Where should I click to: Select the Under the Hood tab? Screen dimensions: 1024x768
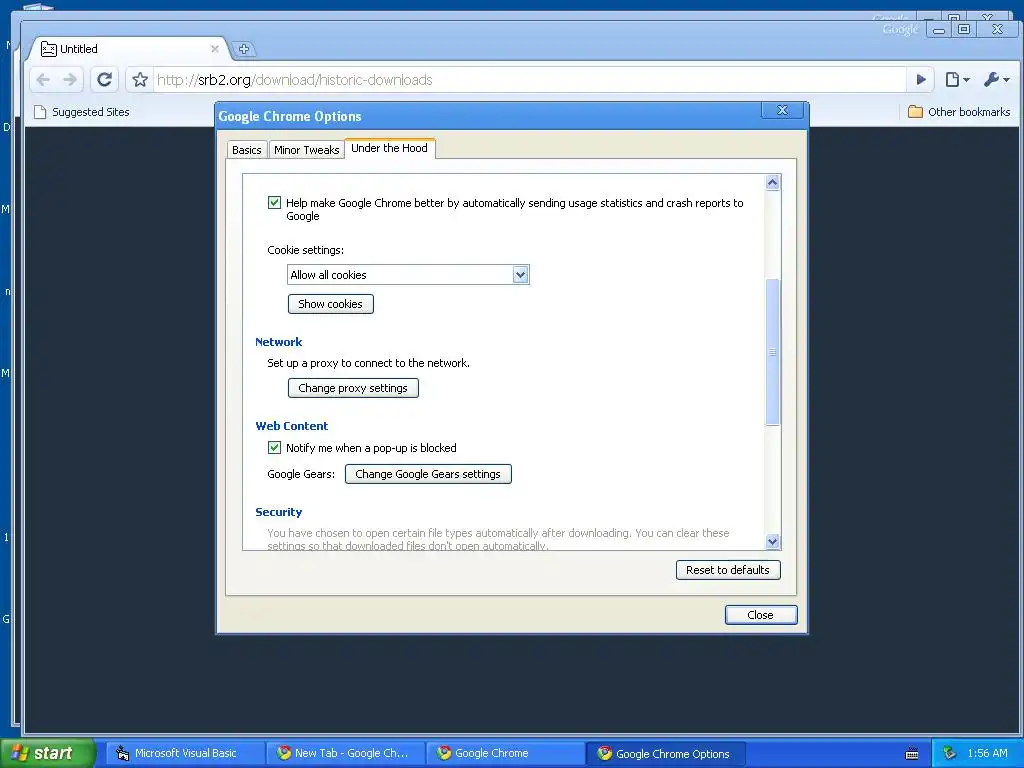[x=389, y=148]
